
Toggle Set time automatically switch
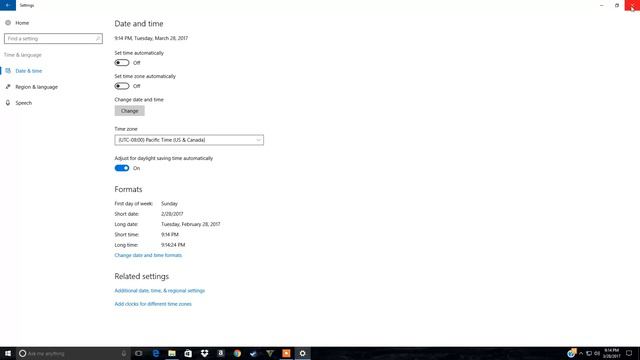pyautogui.click(x=122, y=63)
